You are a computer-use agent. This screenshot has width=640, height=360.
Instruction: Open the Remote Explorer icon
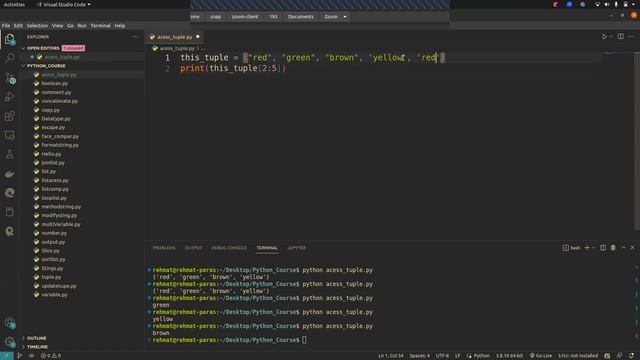[9, 135]
